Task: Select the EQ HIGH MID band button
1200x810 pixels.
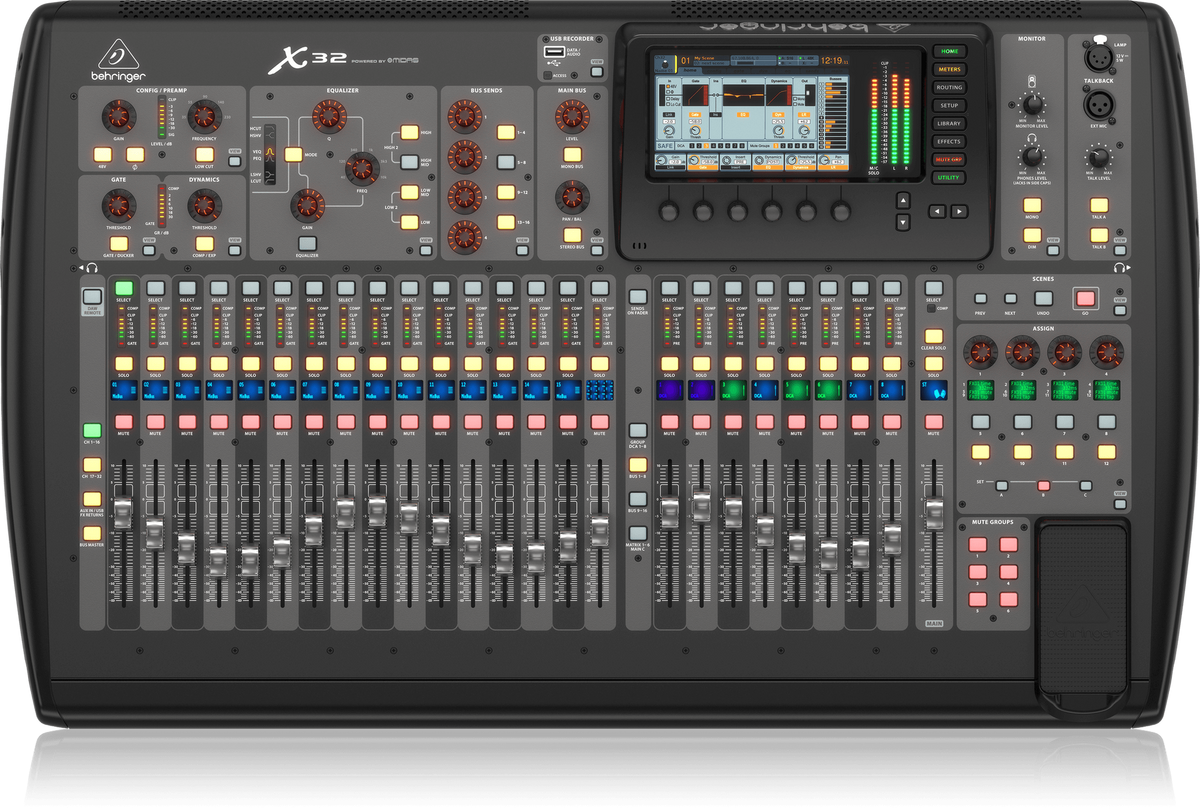Action: [410, 161]
